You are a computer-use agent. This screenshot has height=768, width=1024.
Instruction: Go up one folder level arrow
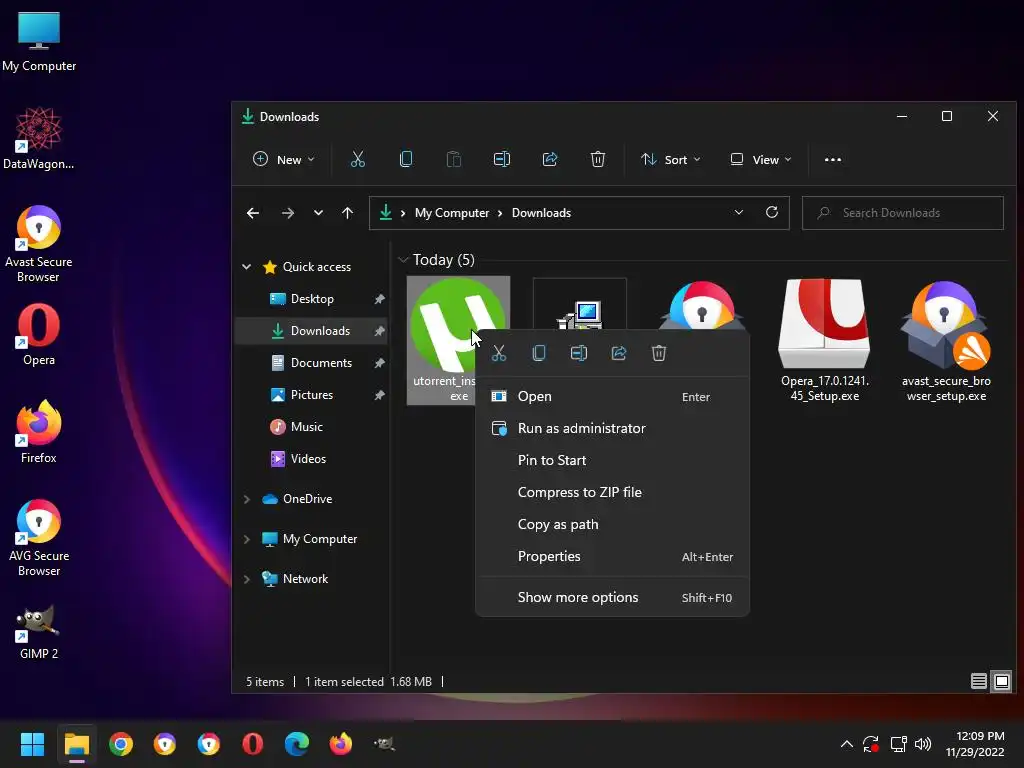[x=347, y=213]
